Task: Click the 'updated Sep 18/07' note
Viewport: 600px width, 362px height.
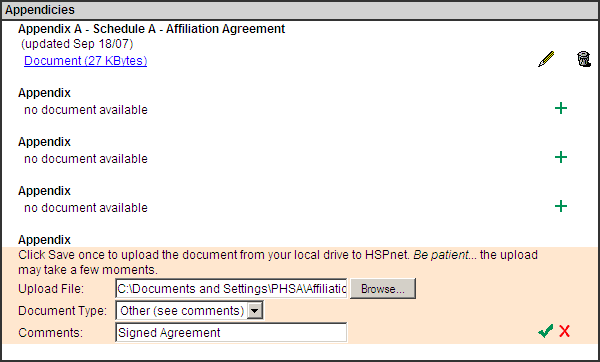Action: pyautogui.click(x=77, y=44)
